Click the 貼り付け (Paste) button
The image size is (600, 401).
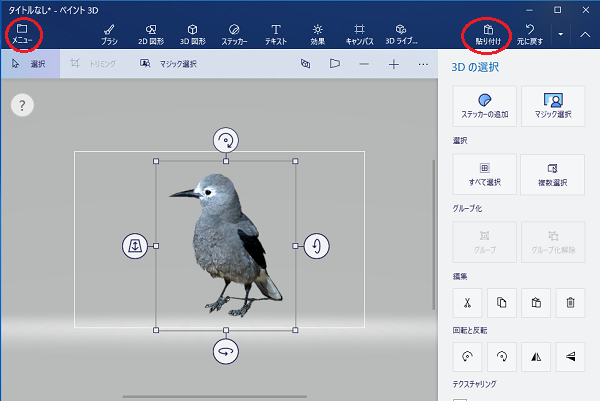tap(487, 35)
